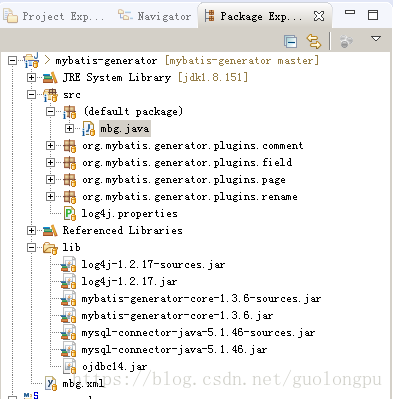Expand the Referenced Libraries node

click(31, 230)
